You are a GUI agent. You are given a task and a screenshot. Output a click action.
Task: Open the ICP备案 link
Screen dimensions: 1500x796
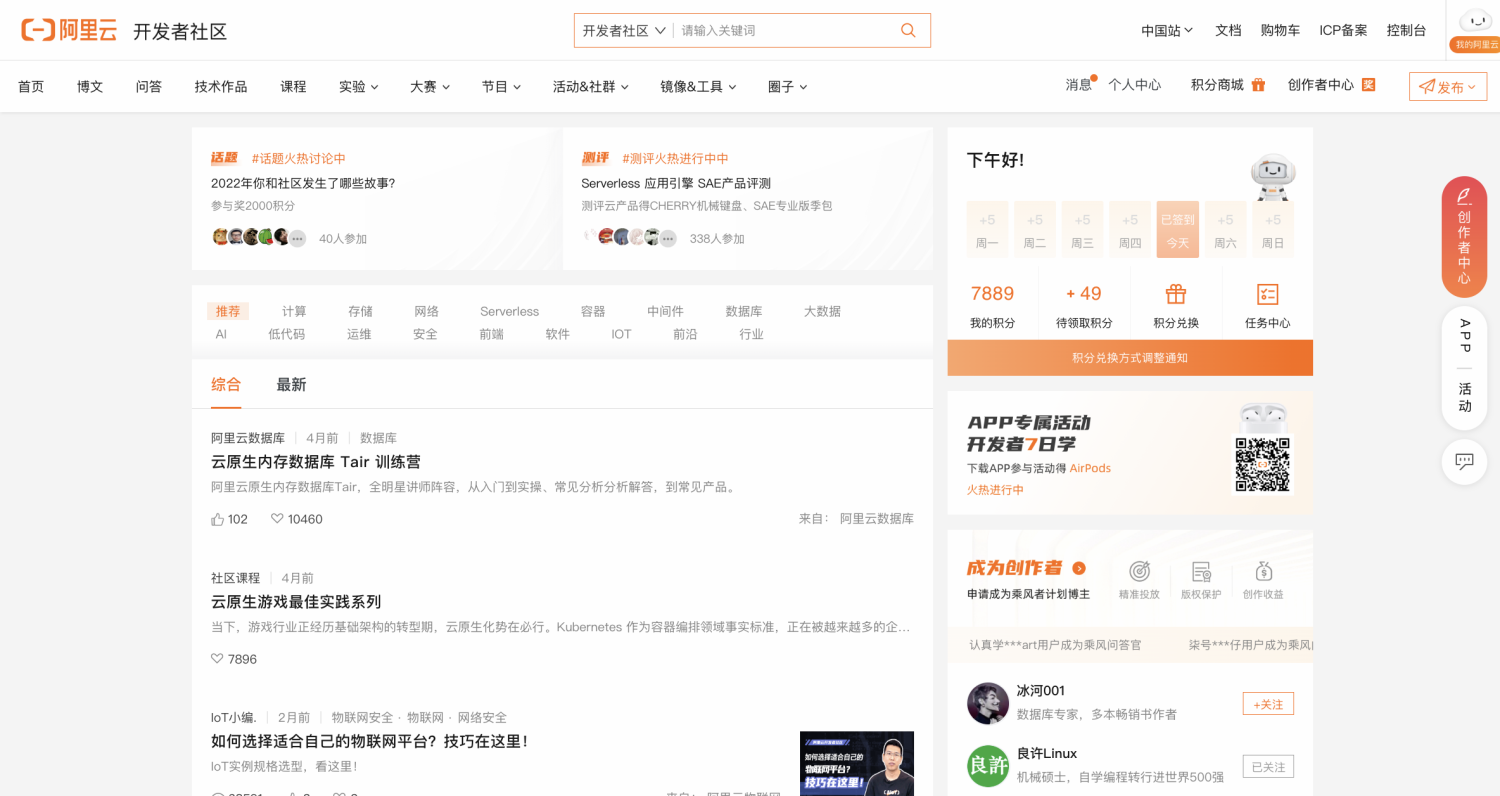click(x=1343, y=30)
